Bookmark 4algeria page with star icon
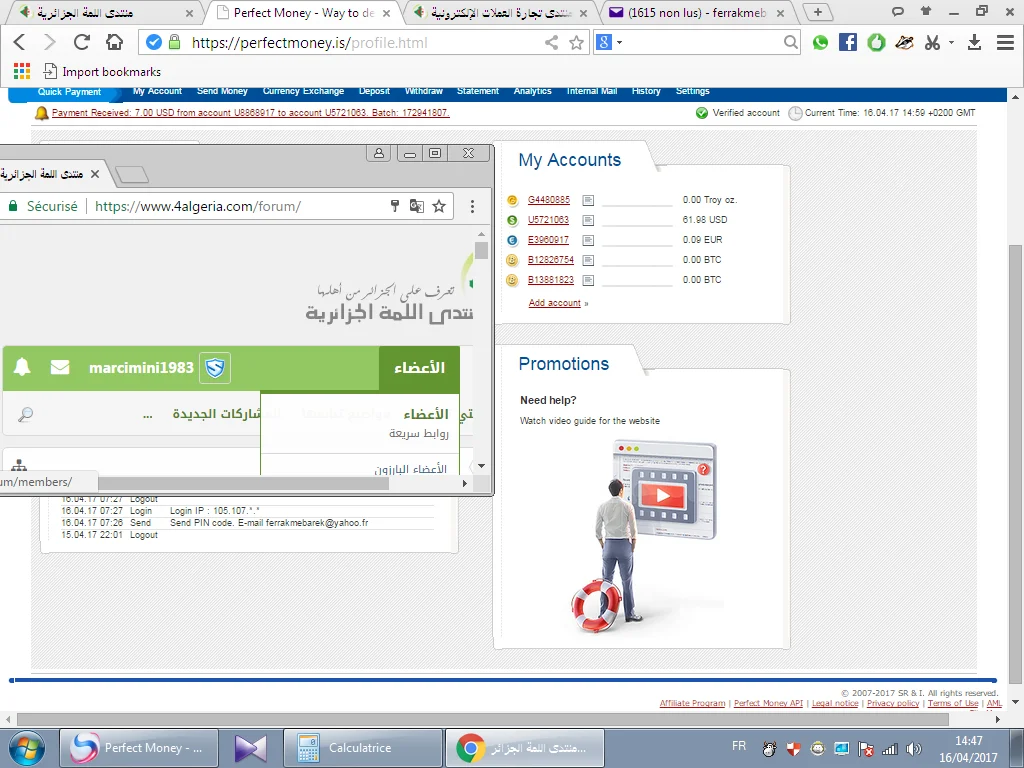 (x=439, y=207)
